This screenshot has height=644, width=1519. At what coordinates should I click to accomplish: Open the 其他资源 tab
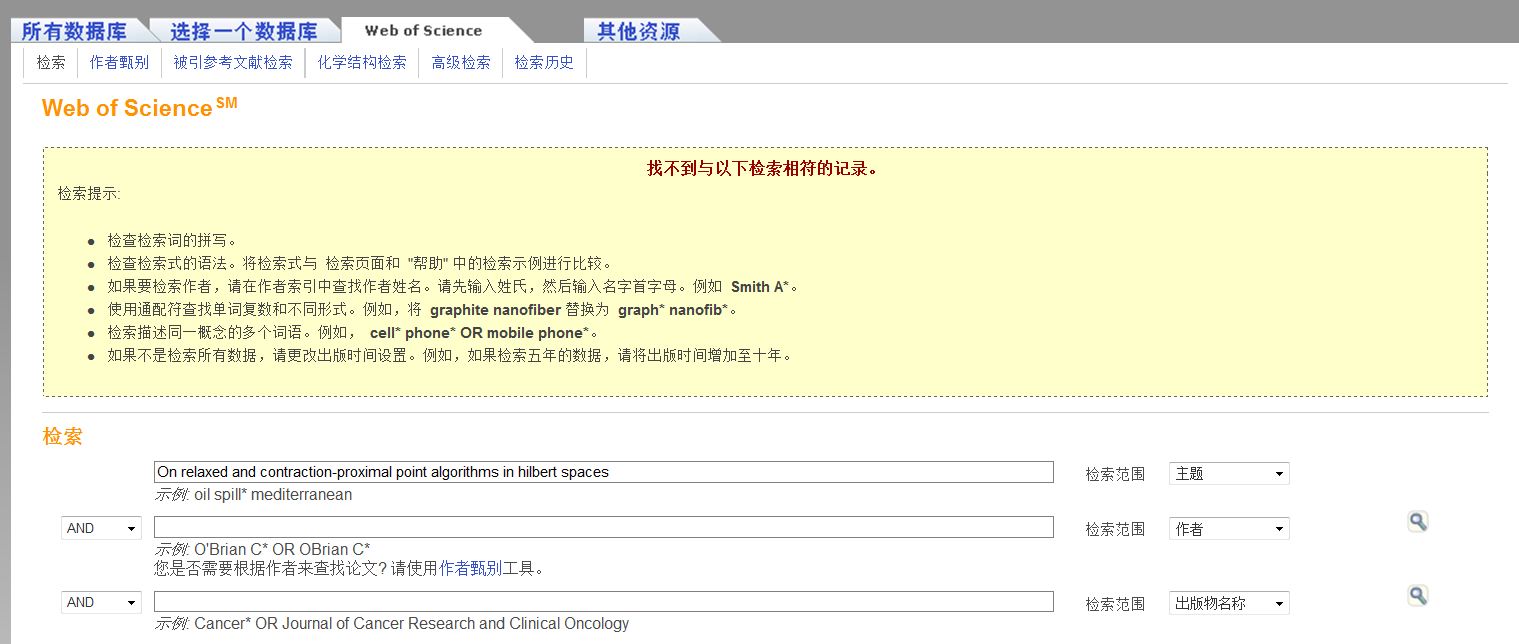638,31
